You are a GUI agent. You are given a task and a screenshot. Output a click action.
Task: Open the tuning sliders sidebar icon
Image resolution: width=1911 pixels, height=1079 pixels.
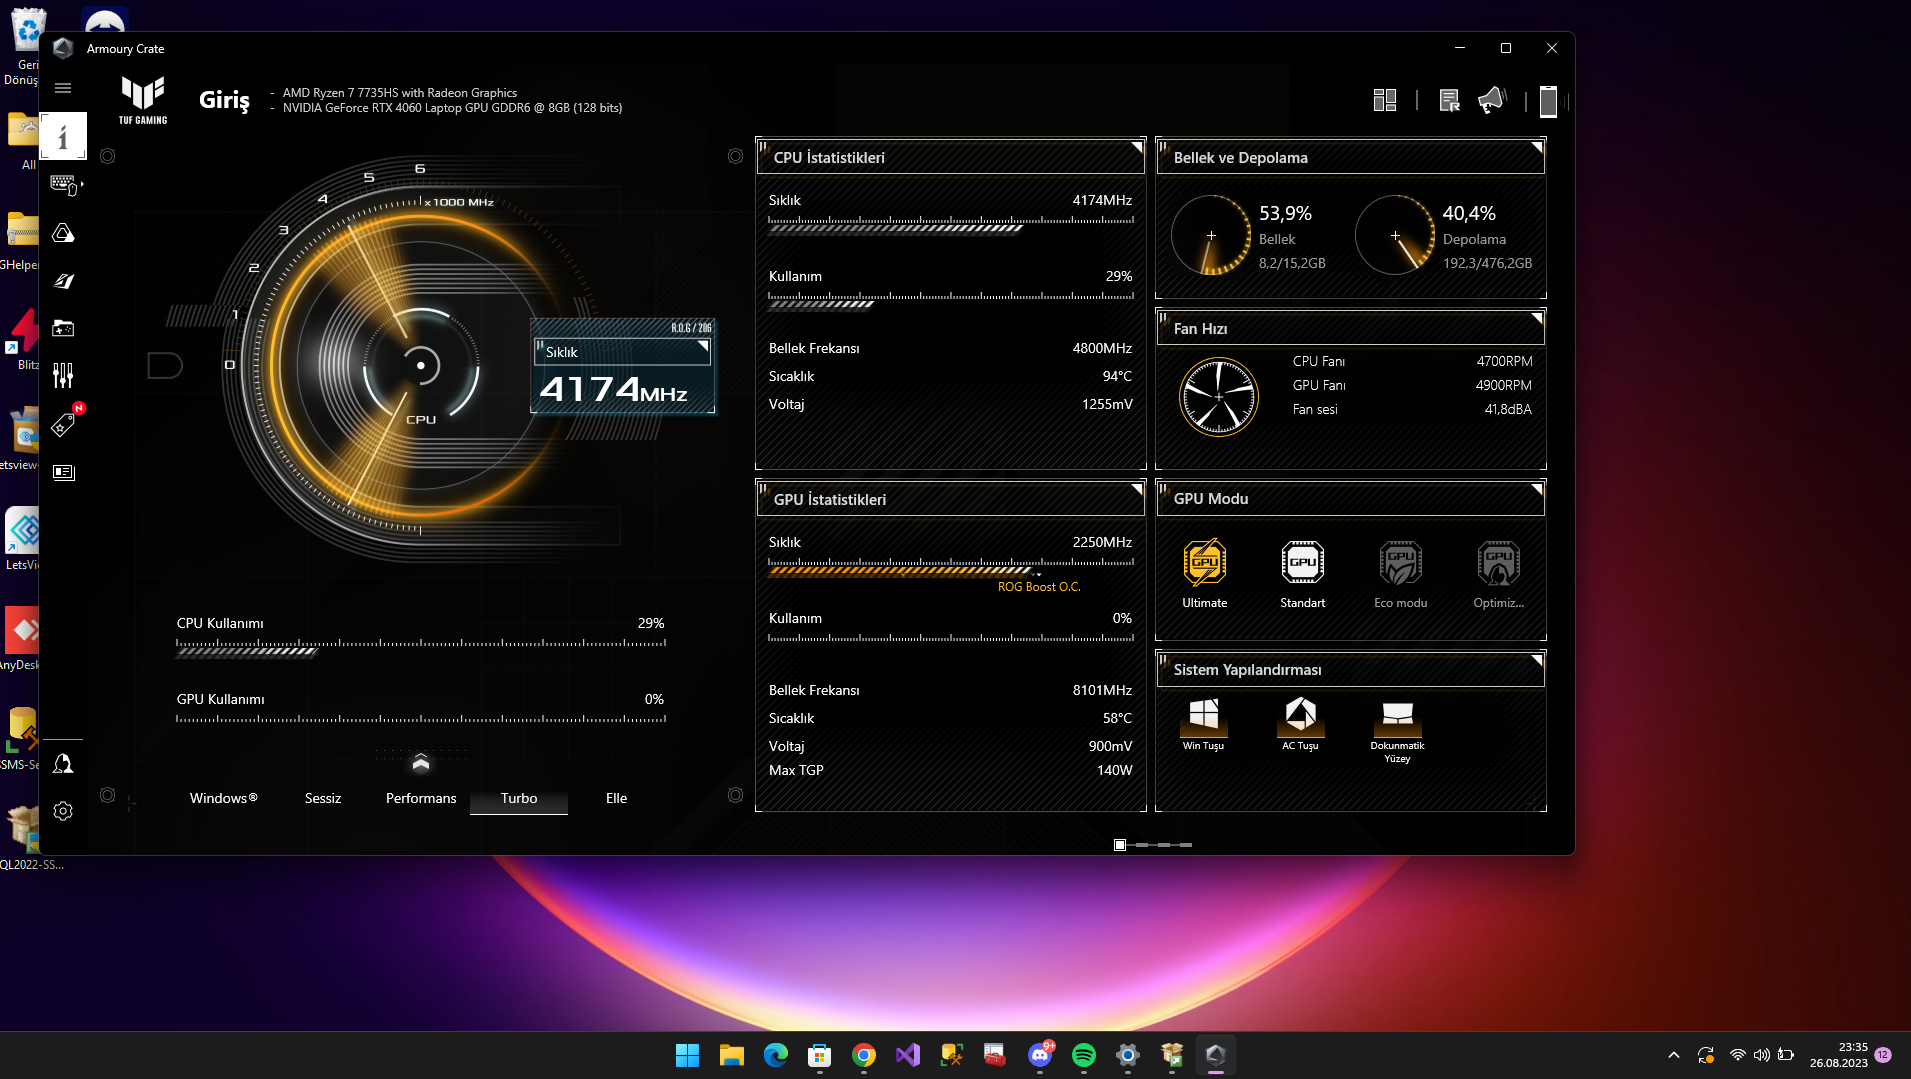63,375
